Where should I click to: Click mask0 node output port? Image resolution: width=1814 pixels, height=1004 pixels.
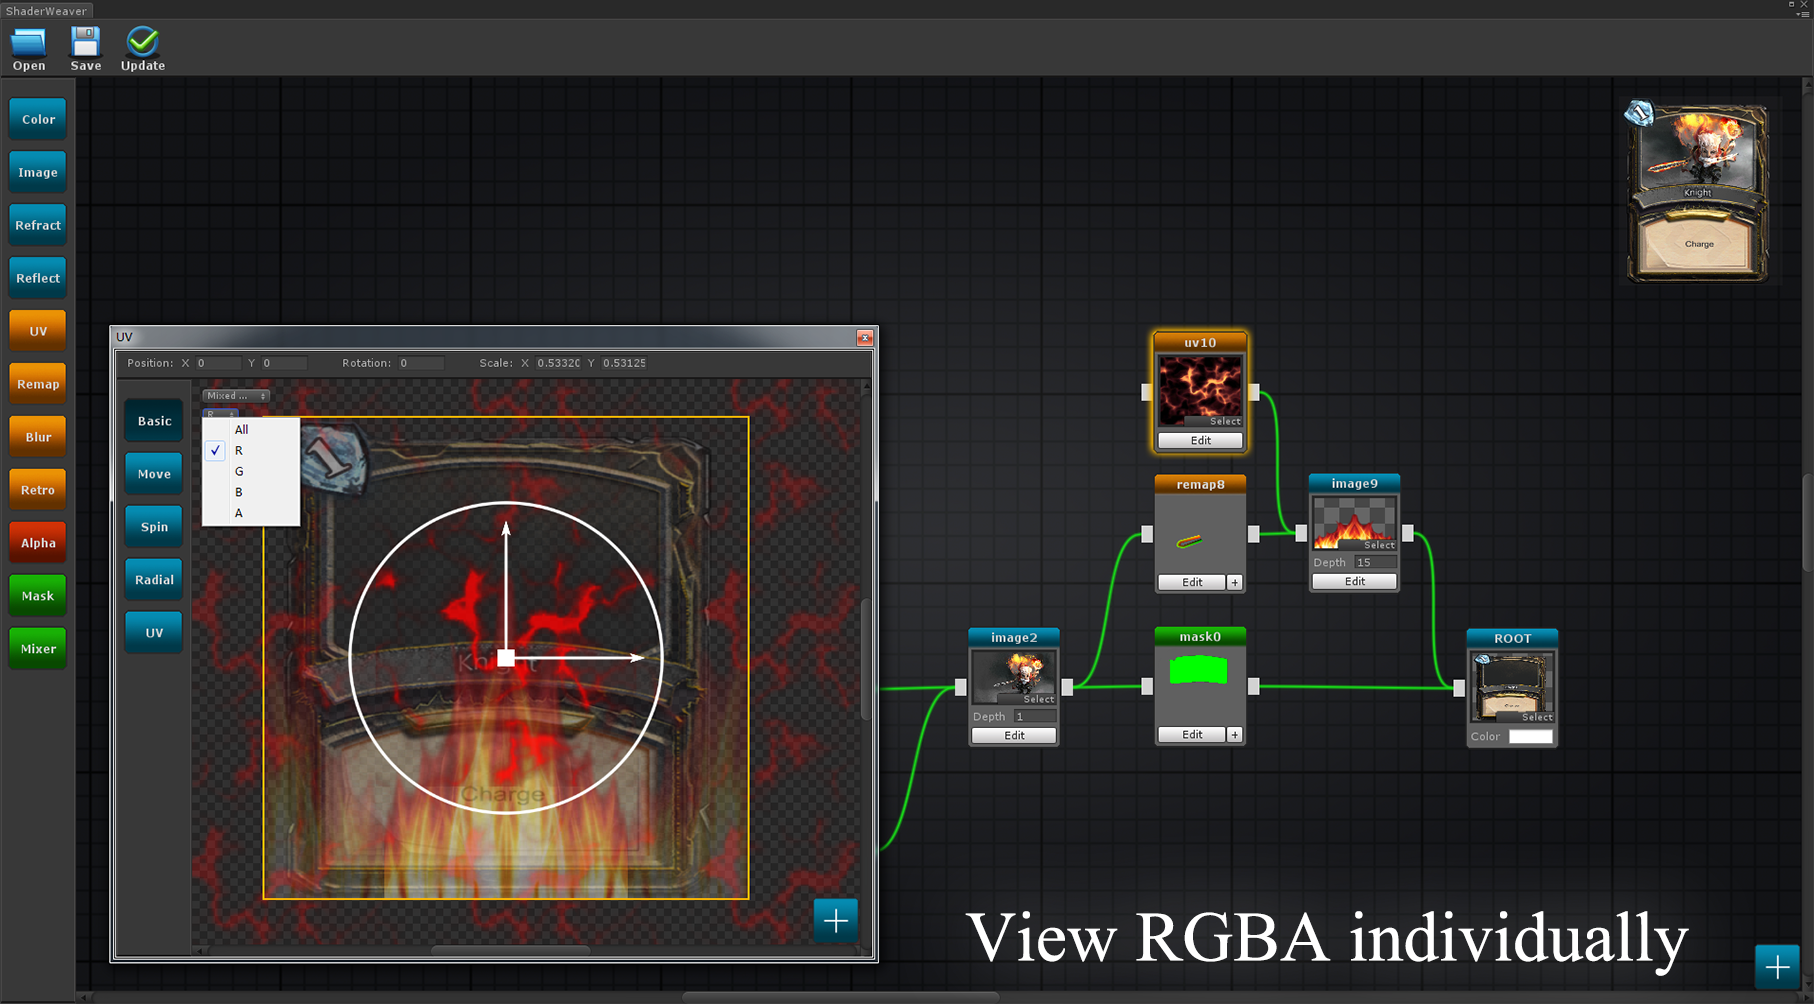click(1254, 686)
